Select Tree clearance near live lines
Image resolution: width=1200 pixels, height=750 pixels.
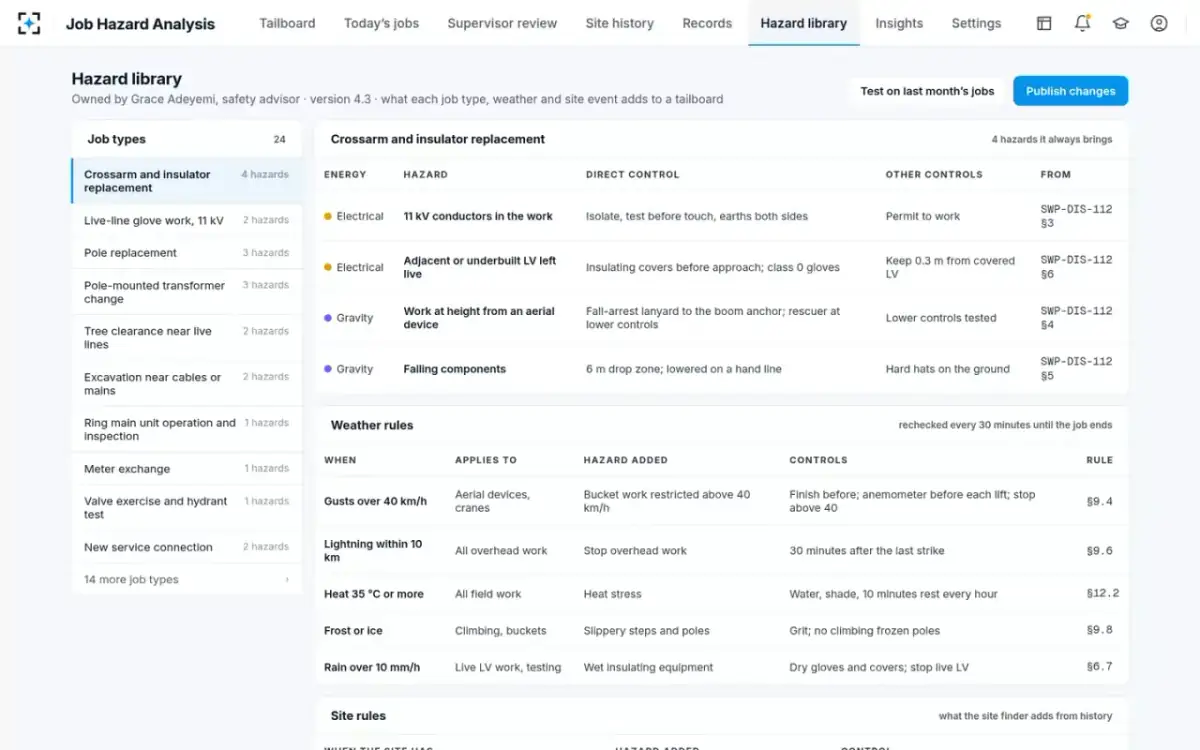[x=186, y=338]
